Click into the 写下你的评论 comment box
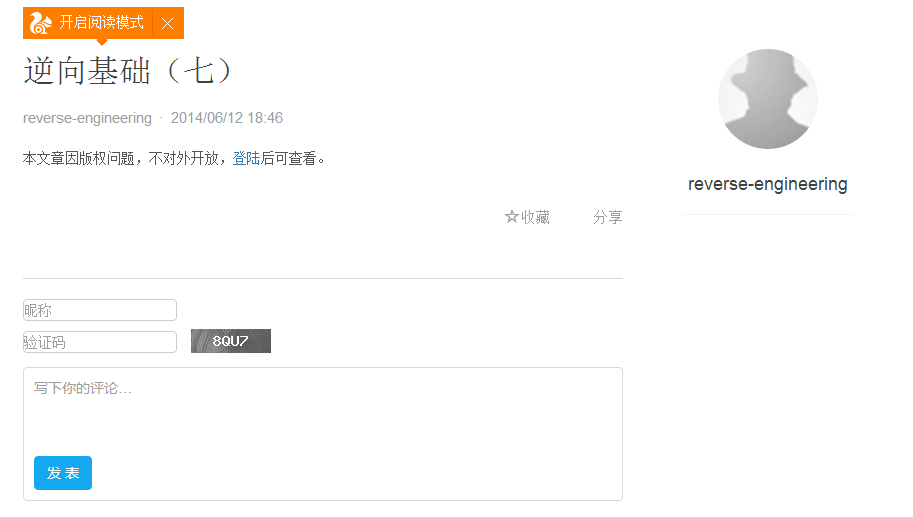 click(x=323, y=408)
